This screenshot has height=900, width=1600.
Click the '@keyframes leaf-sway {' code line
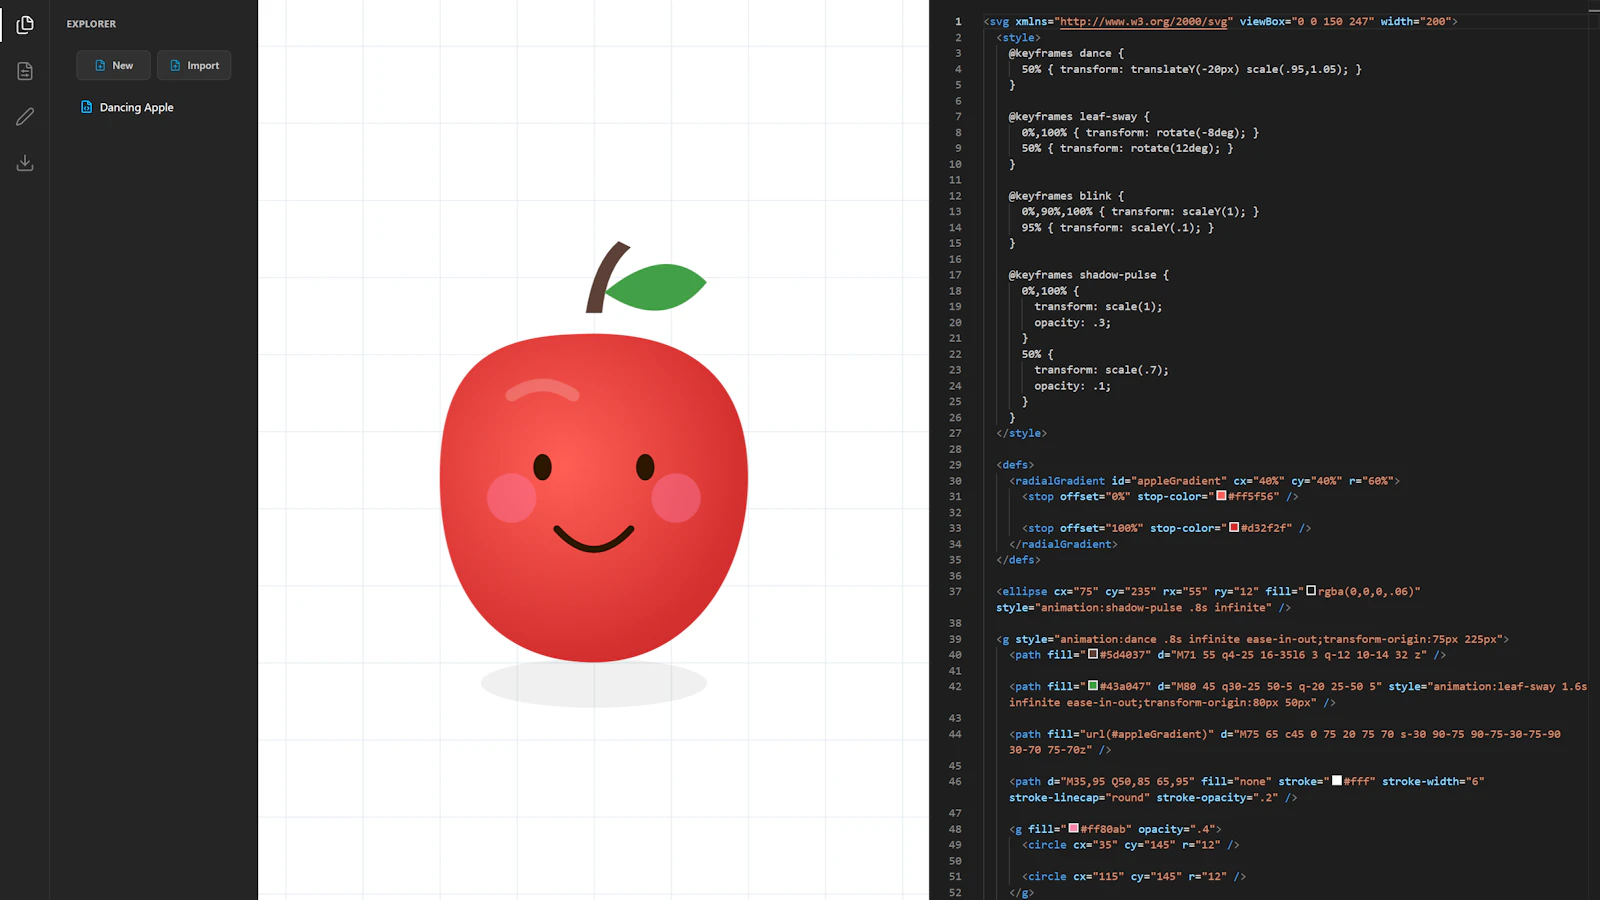point(1079,116)
